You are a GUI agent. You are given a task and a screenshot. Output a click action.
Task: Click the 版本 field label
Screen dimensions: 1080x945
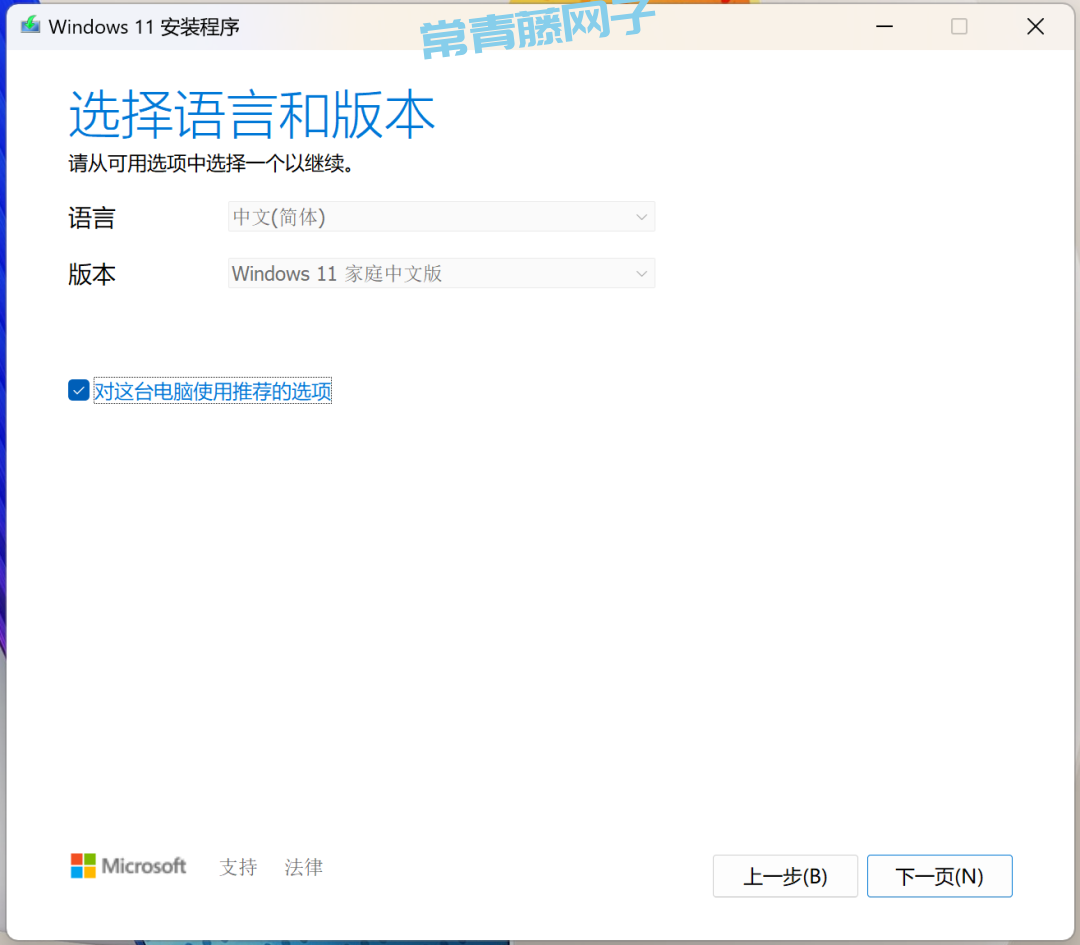coord(92,275)
